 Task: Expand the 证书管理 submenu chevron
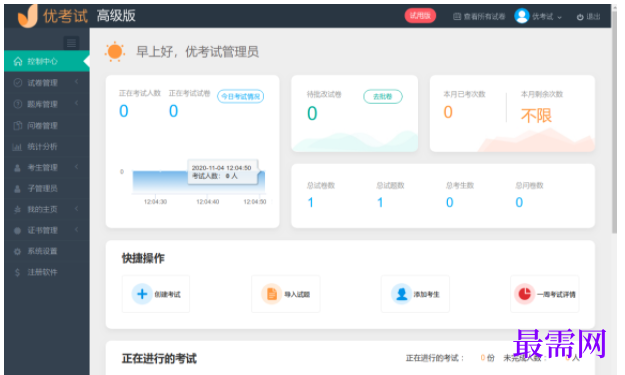(x=76, y=230)
